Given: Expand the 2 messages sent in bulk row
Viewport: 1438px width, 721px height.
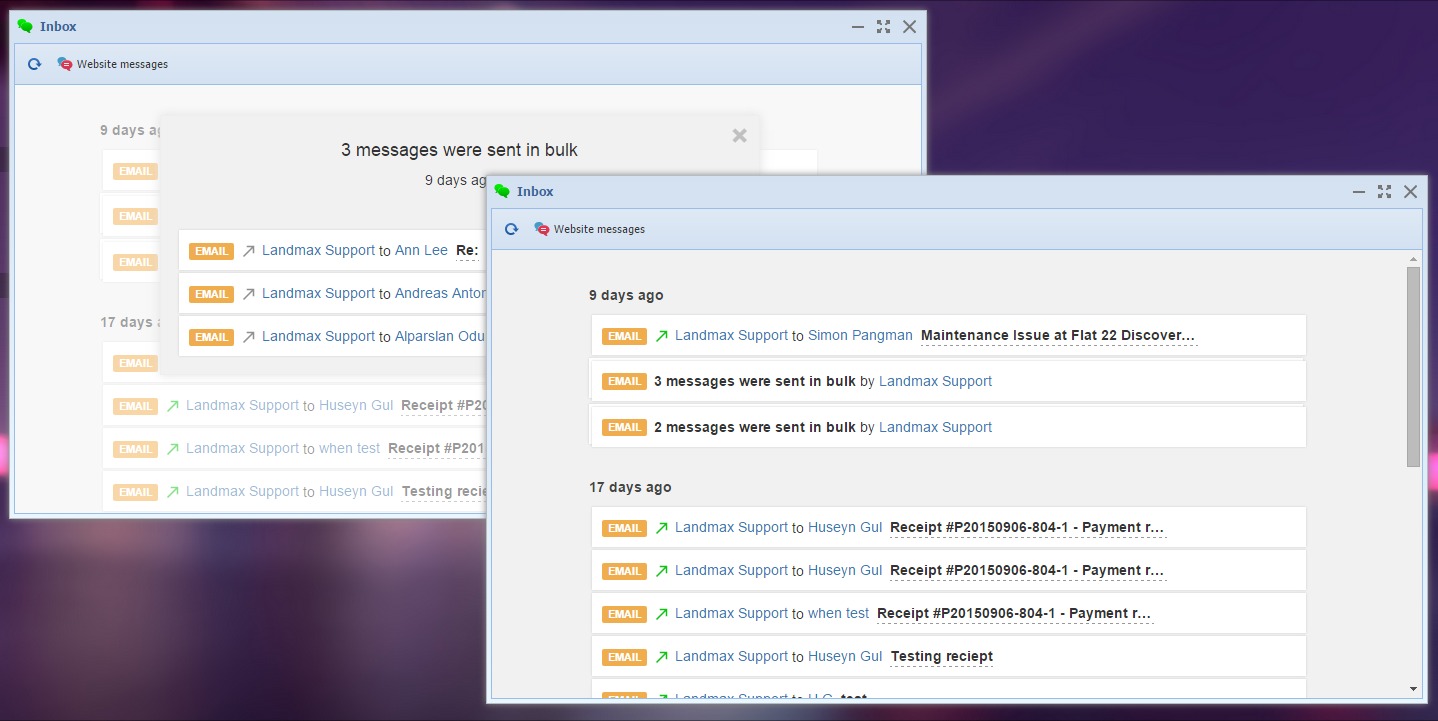Looking at the screenshot, I should click(x=754, y=427).
